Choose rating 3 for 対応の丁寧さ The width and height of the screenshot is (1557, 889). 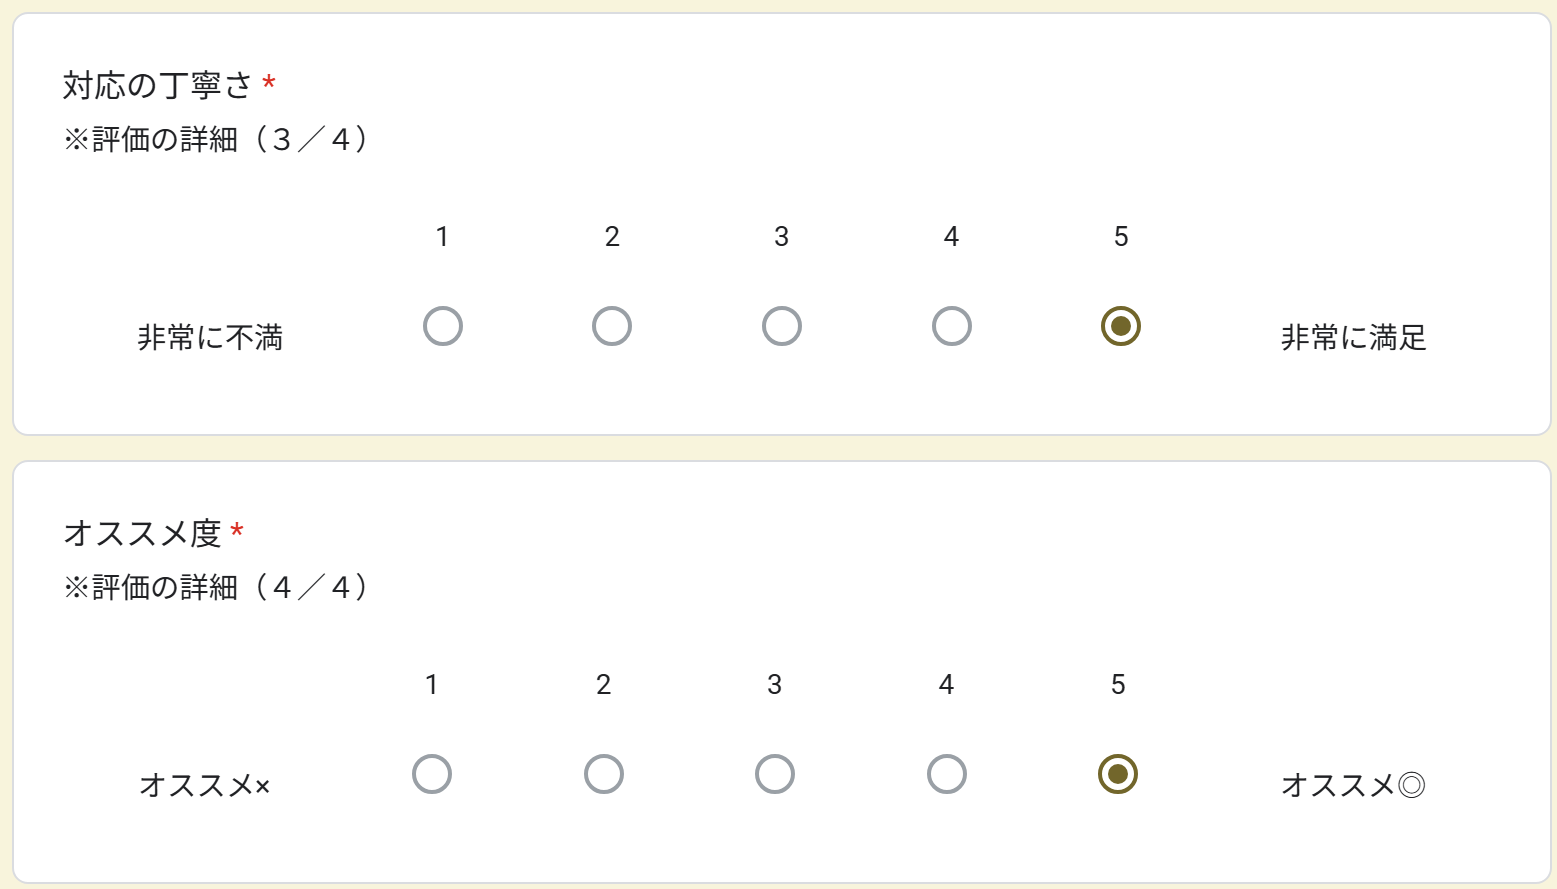(782, 326)
